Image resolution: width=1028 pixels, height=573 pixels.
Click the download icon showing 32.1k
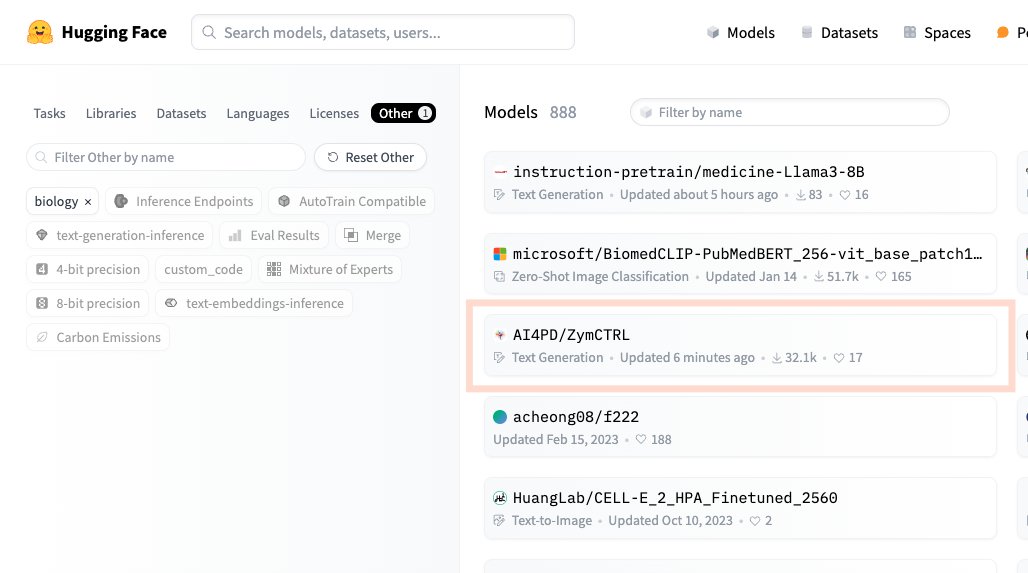coord(777,358)
